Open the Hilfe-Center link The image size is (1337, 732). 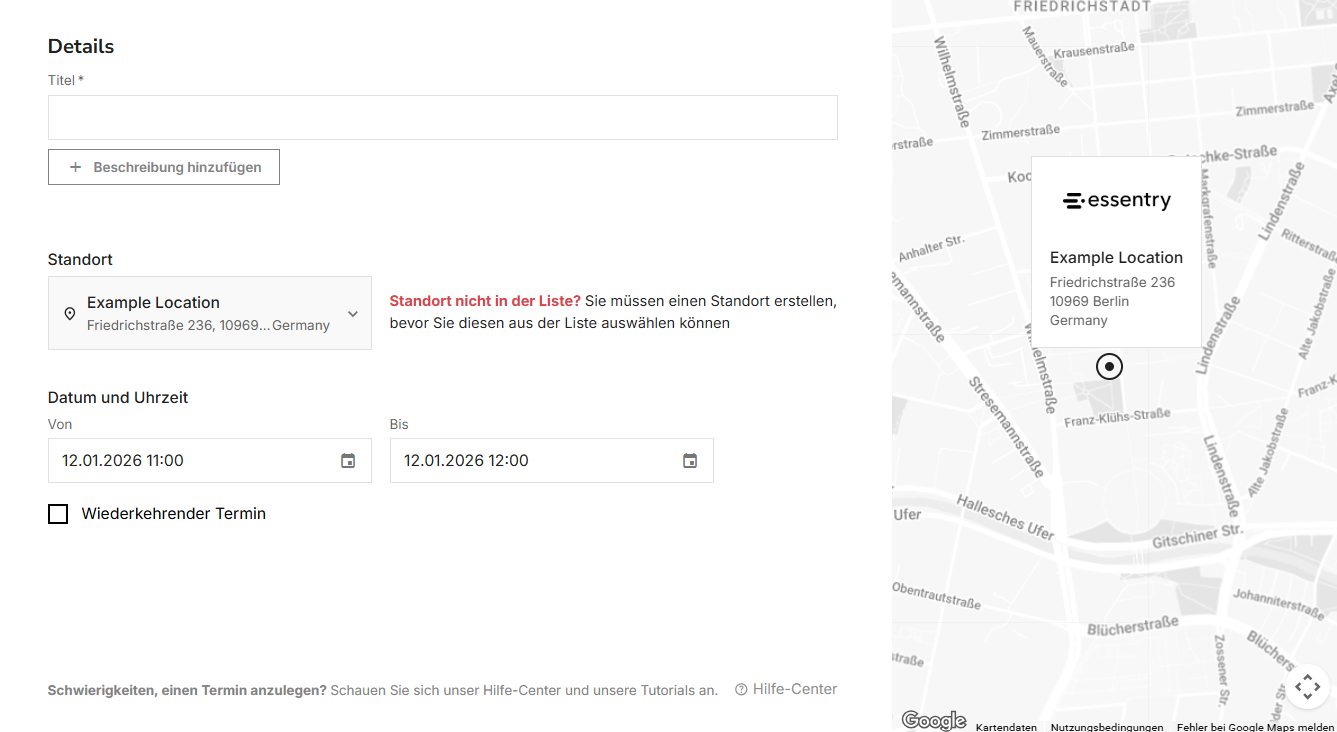pos(786,689)
